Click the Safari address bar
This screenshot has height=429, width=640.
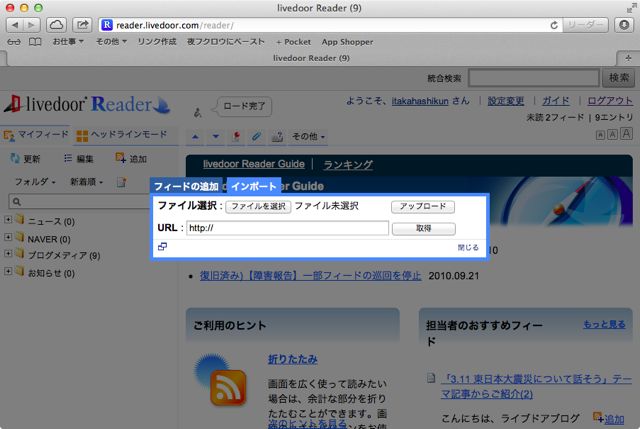pyautogui.click(x=330, y=25)
